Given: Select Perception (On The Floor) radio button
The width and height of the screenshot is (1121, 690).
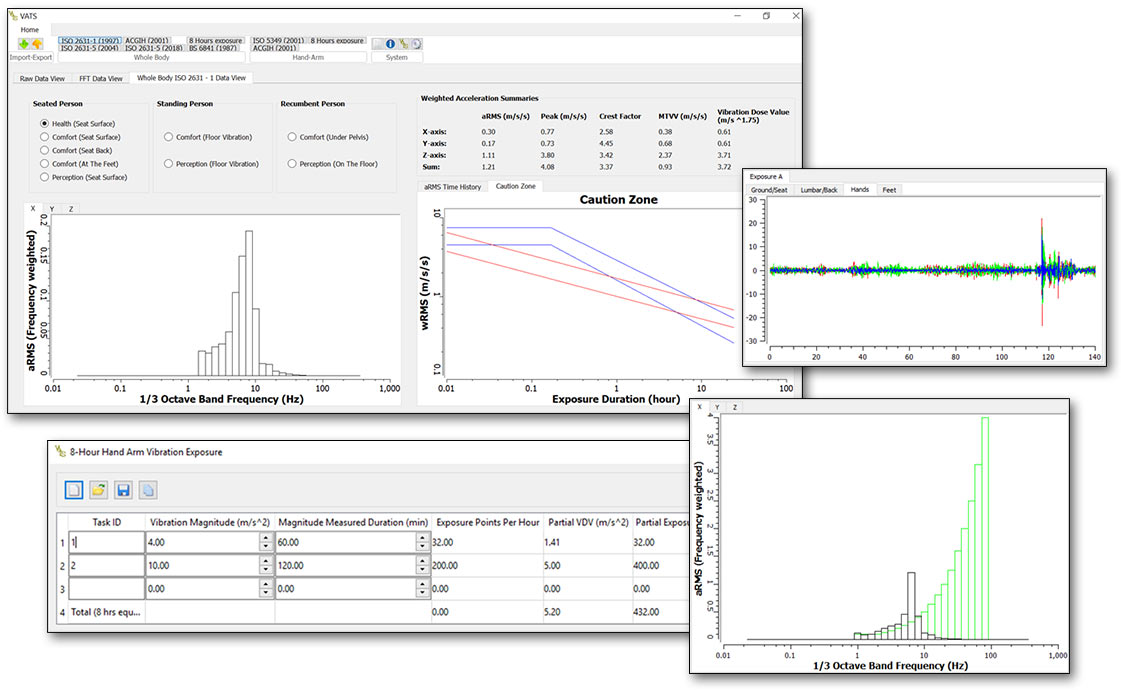Looking at the screenshot, I should click(x=292, y=164).
